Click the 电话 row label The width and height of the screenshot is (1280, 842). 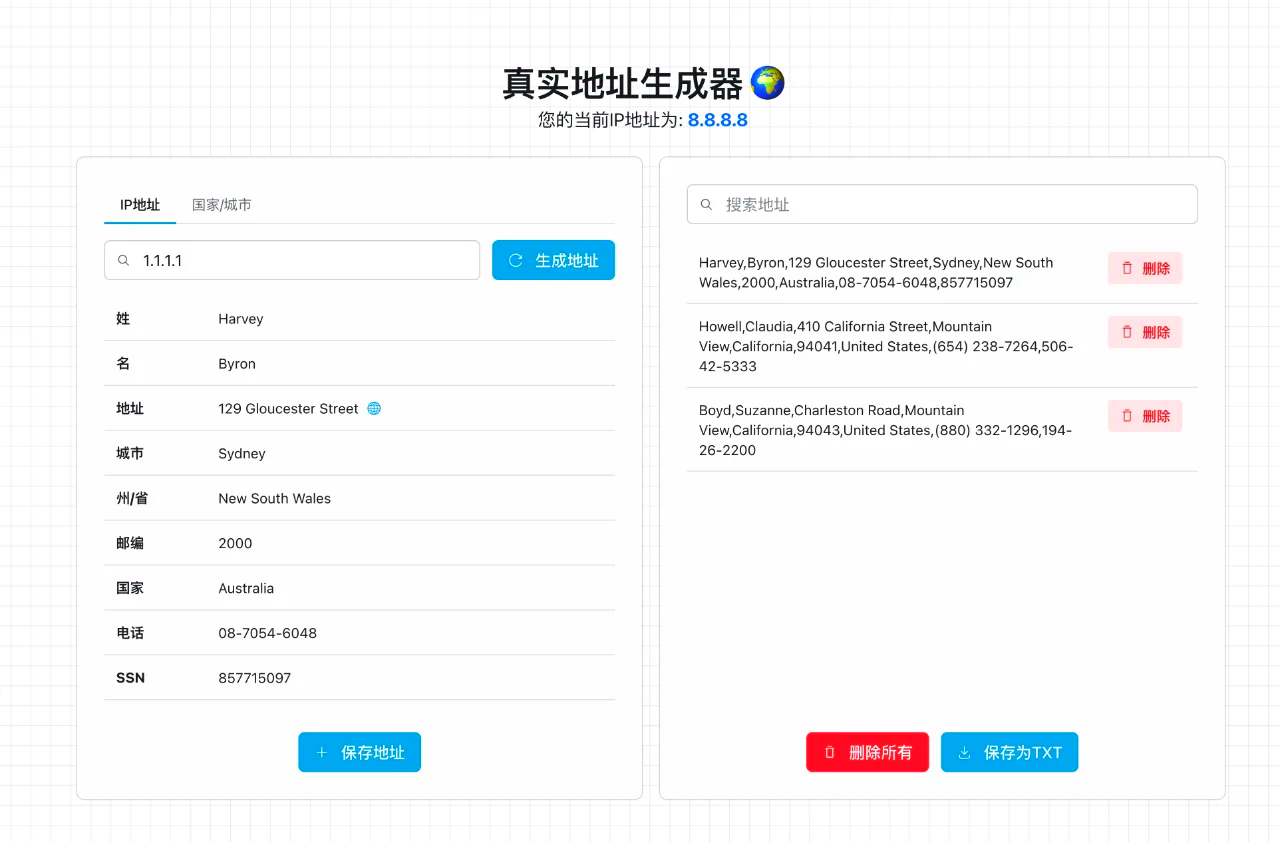coord(130,633)
